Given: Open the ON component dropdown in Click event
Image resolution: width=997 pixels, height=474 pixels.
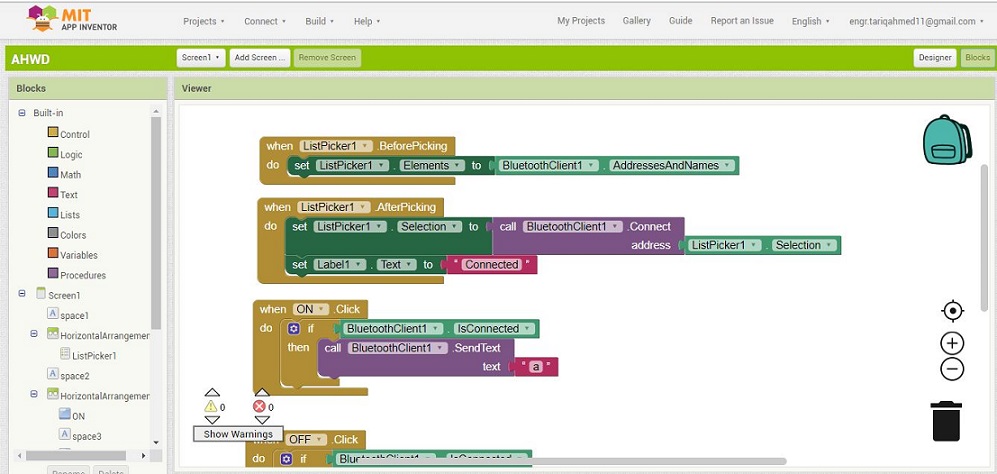Looking at the screenshot, I should (x=310, y=309).
